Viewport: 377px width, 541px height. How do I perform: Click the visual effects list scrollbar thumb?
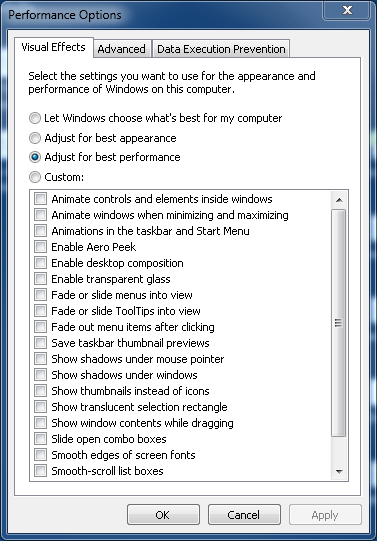pos(339,323)
